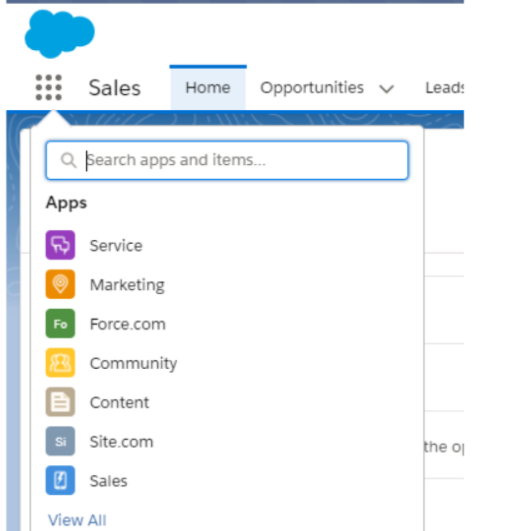Click the Salesforce cloud logo

60,34
